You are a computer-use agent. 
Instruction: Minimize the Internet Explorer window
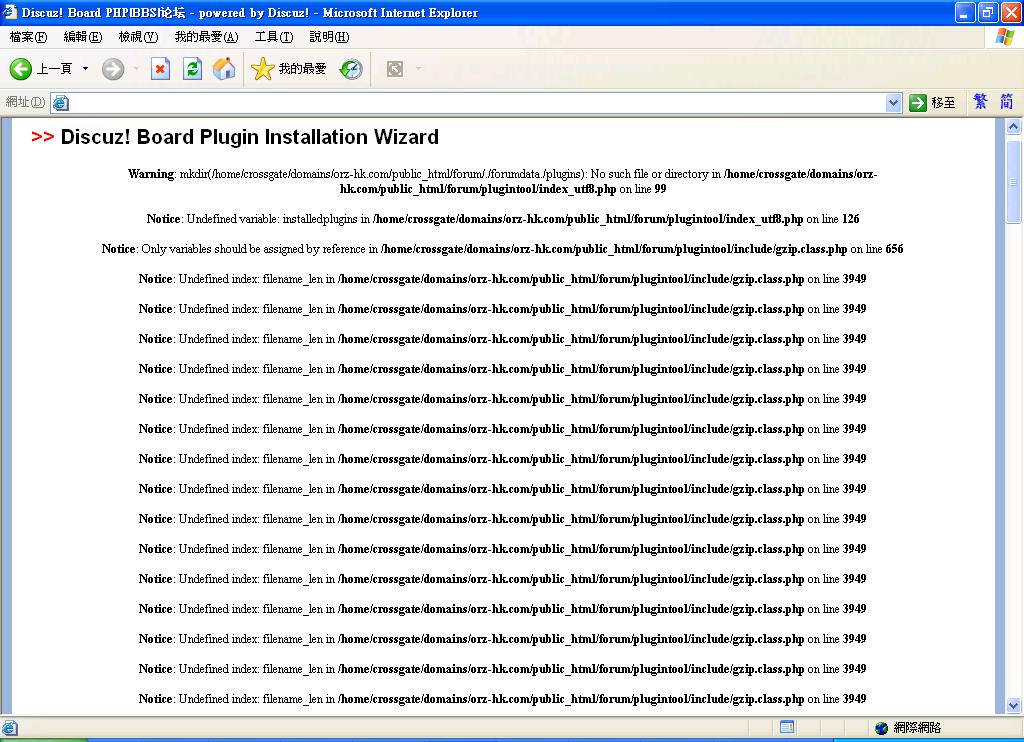pos(965,12)
